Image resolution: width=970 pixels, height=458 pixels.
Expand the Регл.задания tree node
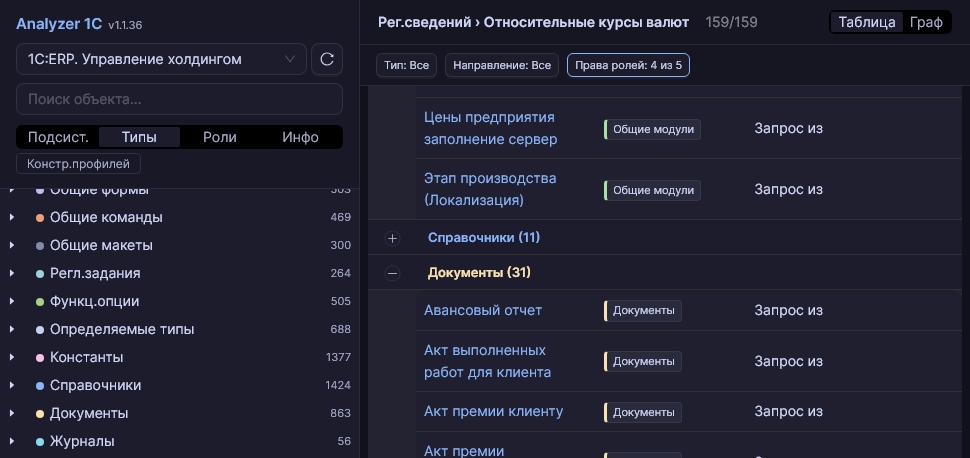(12, 273)
